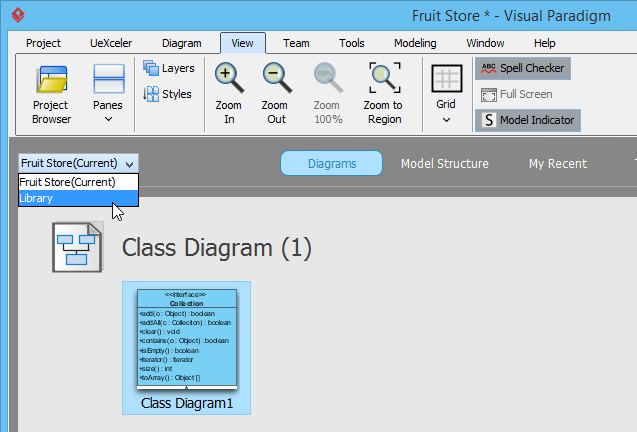
Task: Open the Modeling tab
Action: (415, 43)
